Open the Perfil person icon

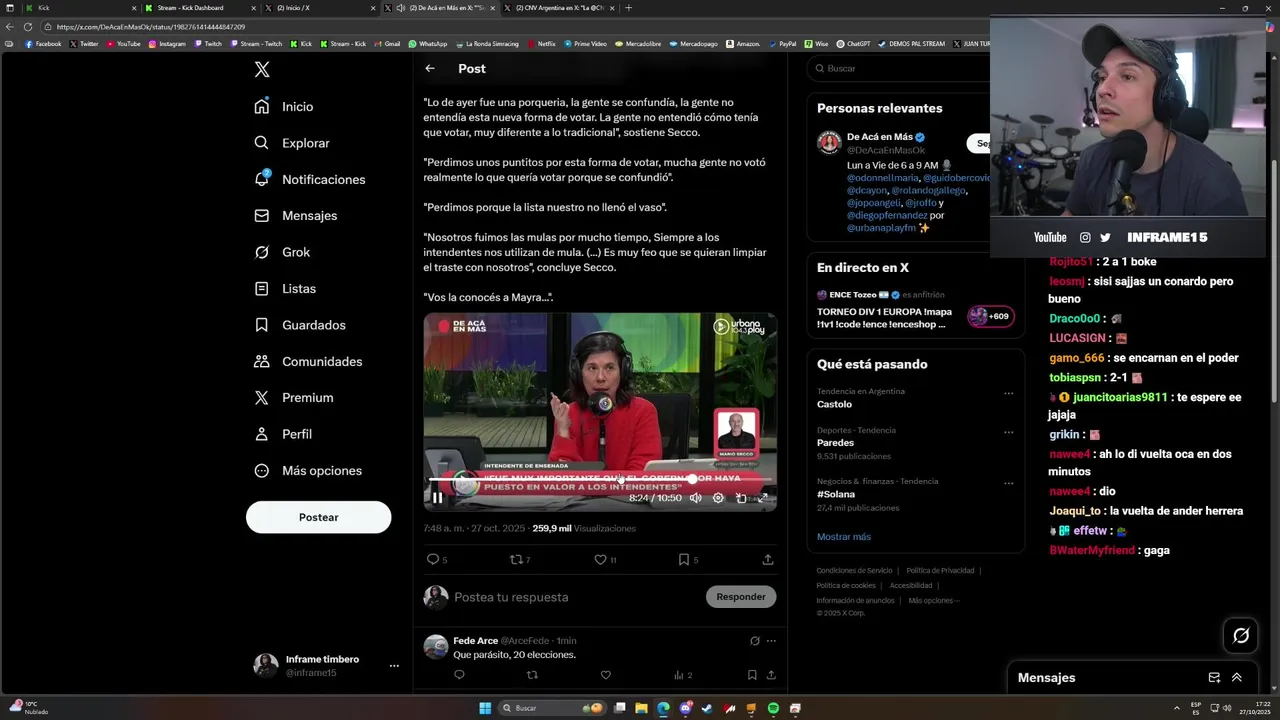tap(262, 434)
